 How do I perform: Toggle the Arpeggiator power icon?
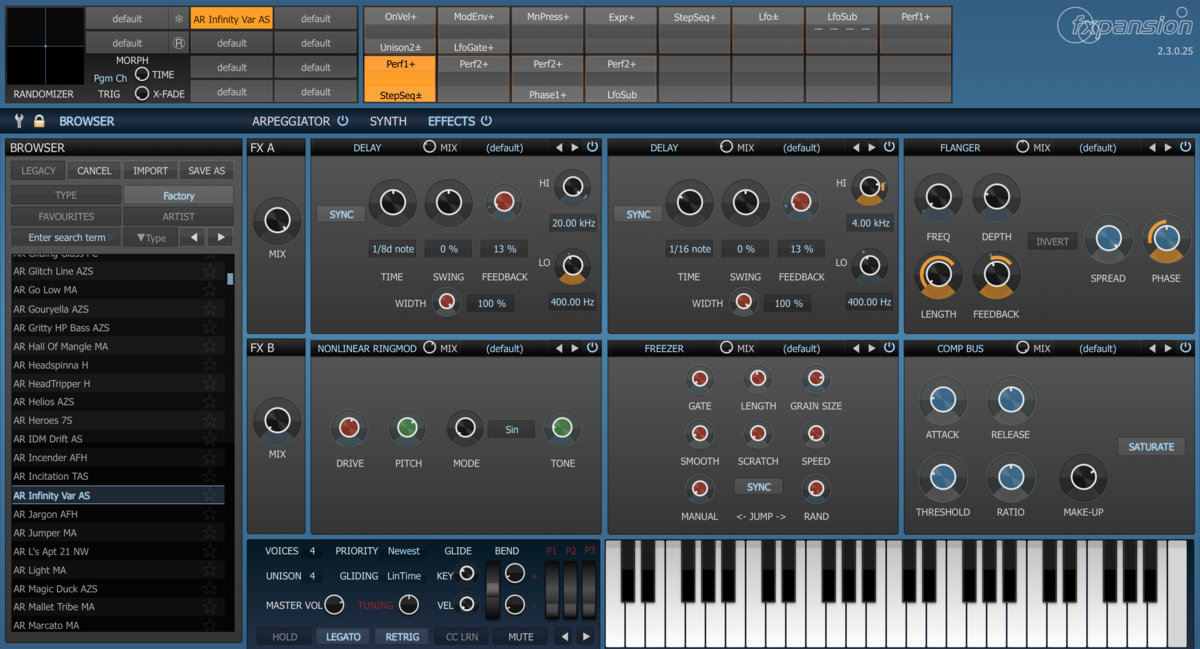[343, 121]
